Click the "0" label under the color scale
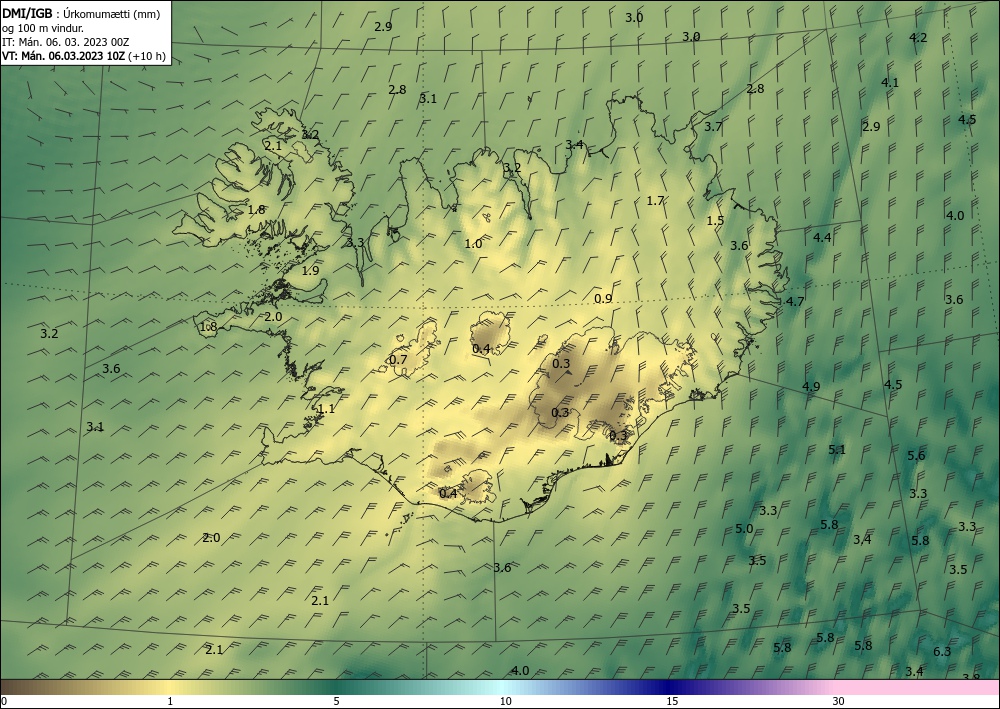This screenshot has width=1000, height=709. tap(4, 701)
